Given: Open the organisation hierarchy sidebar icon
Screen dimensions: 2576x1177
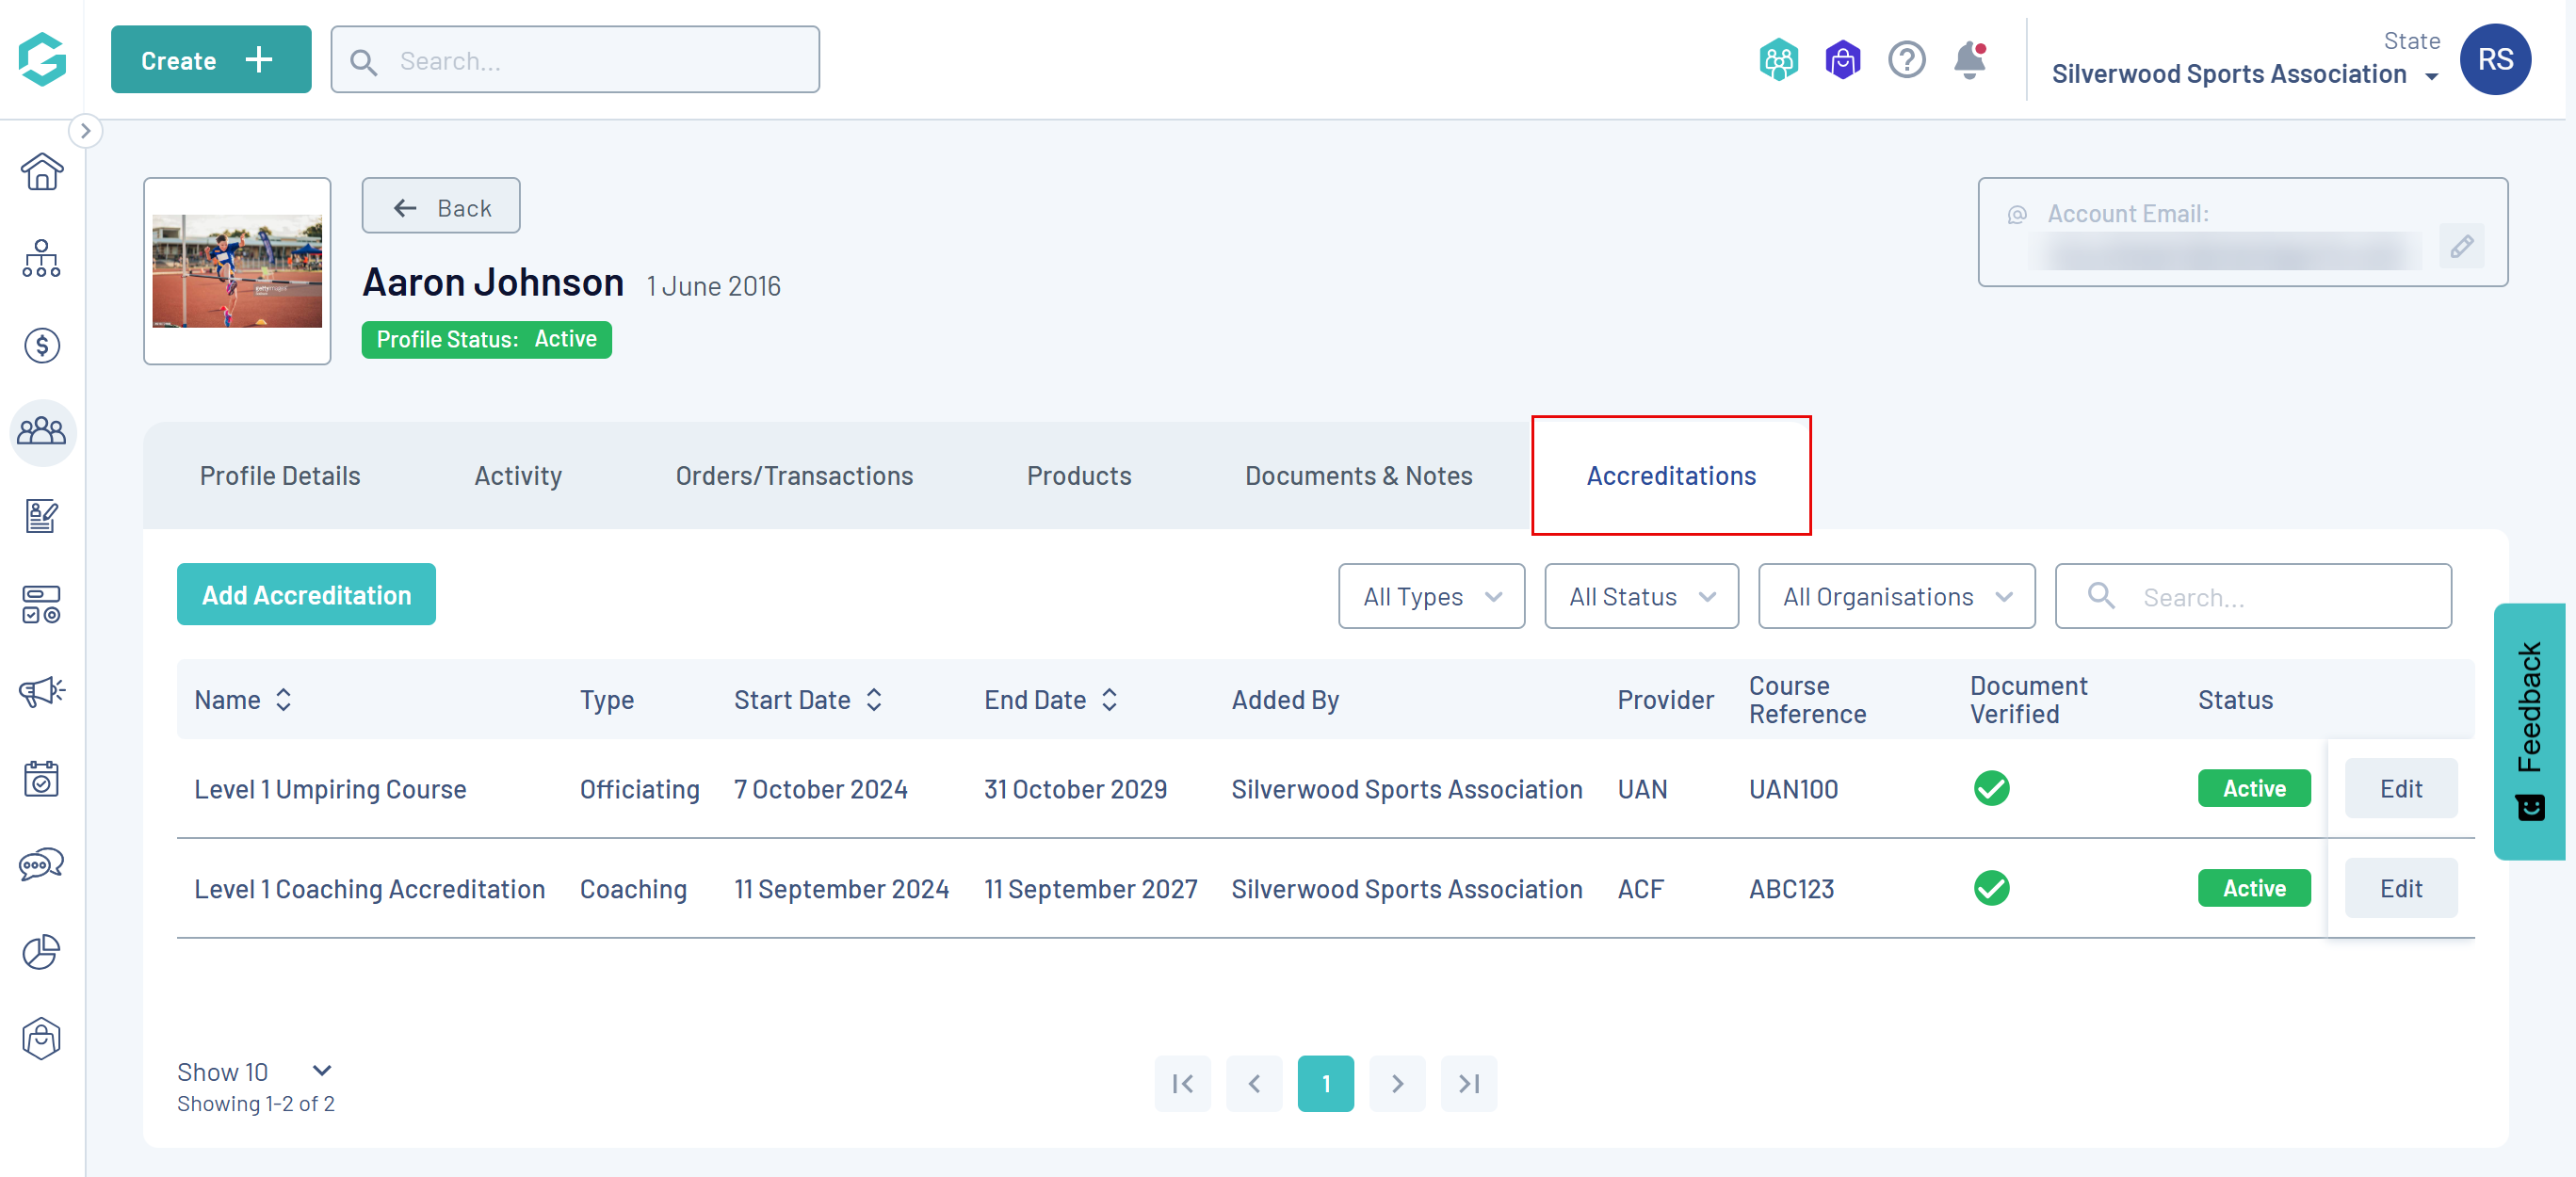Looking at the screenshot, I should 41,259.
